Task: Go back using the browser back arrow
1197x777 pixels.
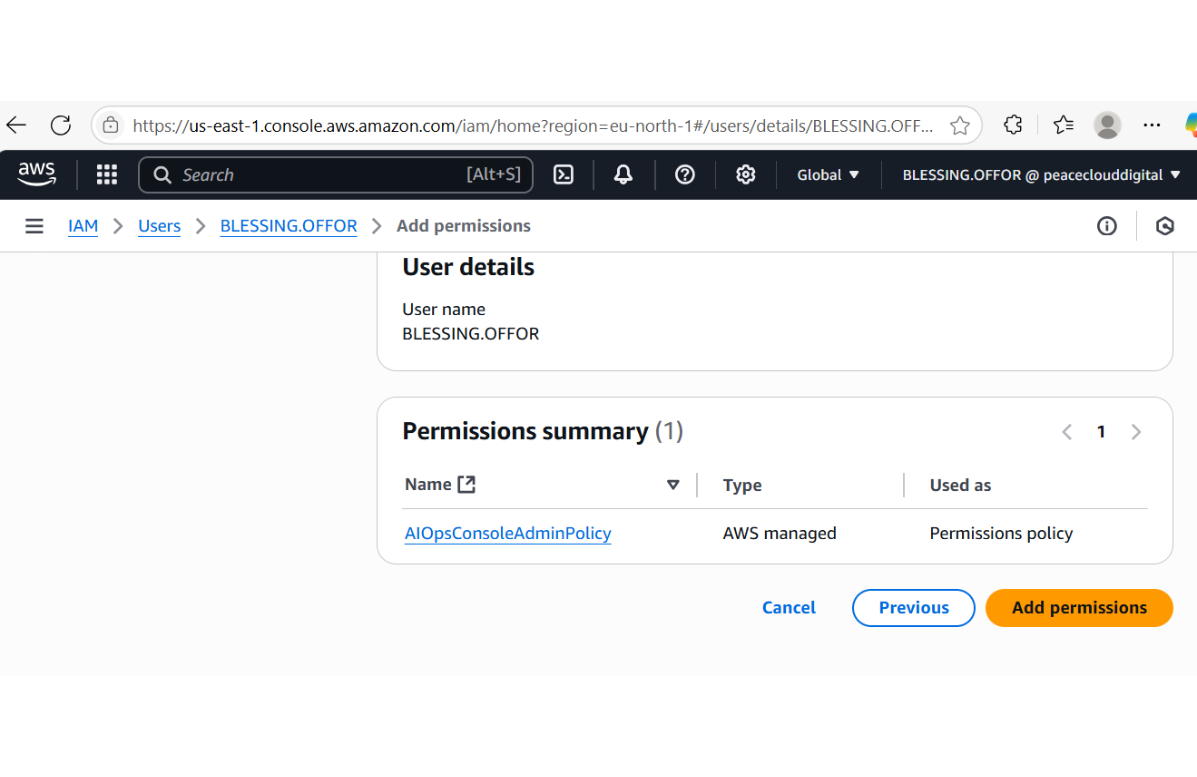Action: (x=16, y=125)
